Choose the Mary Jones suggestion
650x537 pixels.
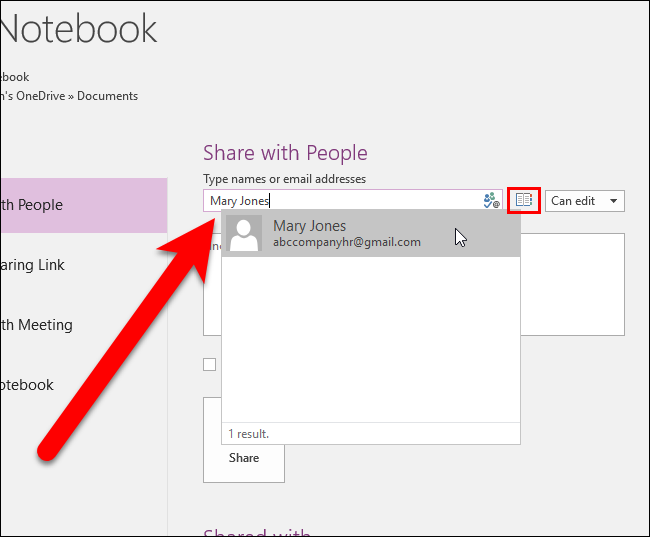371,233
